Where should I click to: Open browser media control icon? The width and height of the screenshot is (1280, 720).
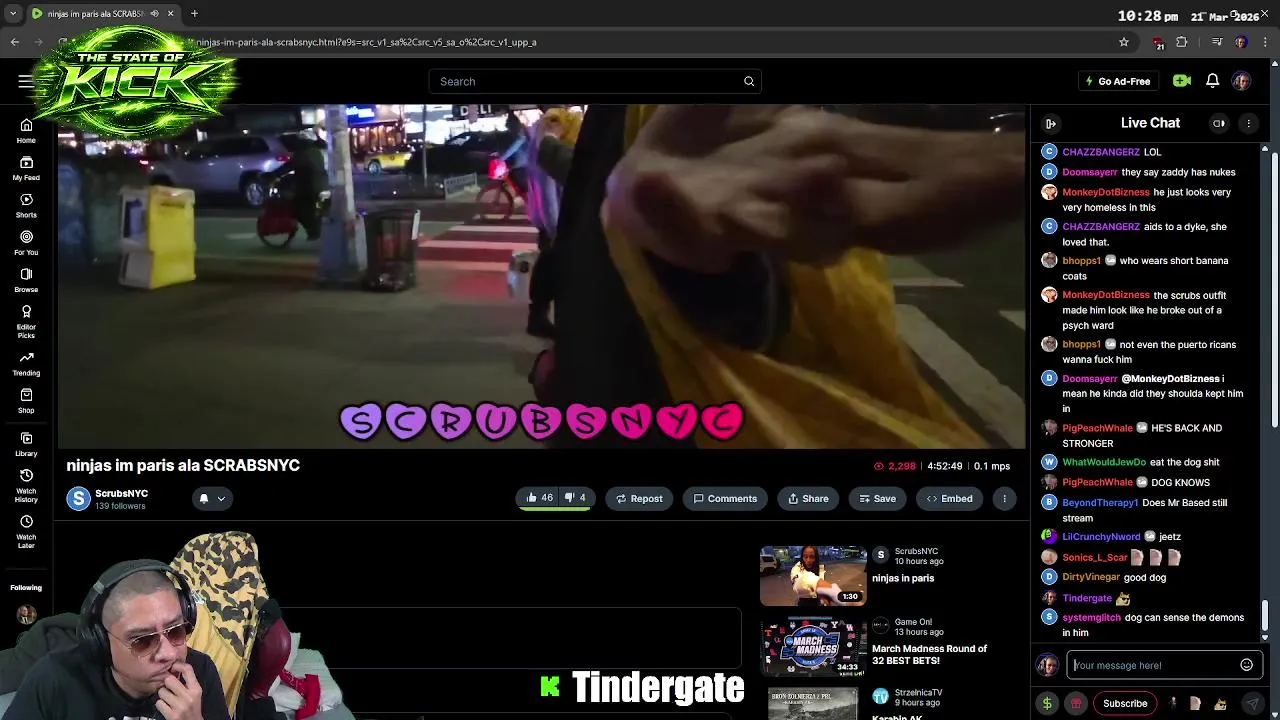[1217, 42]
